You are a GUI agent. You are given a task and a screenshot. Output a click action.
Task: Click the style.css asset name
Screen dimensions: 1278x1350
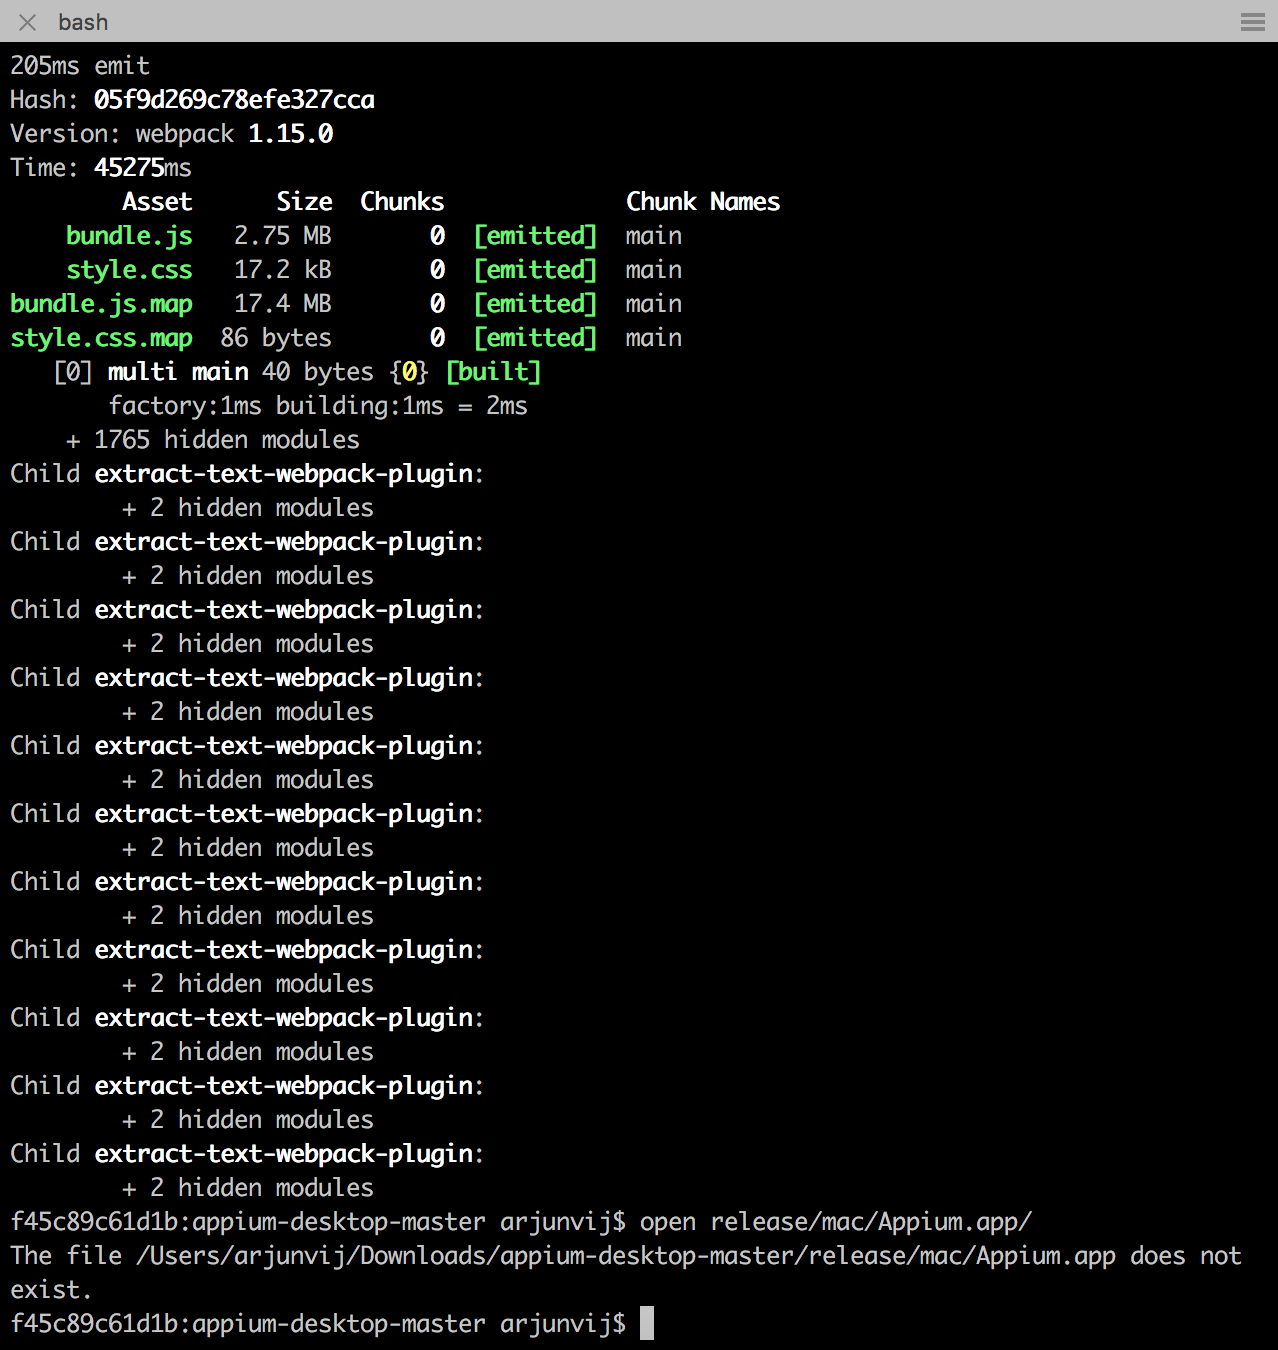pos(129,270)
